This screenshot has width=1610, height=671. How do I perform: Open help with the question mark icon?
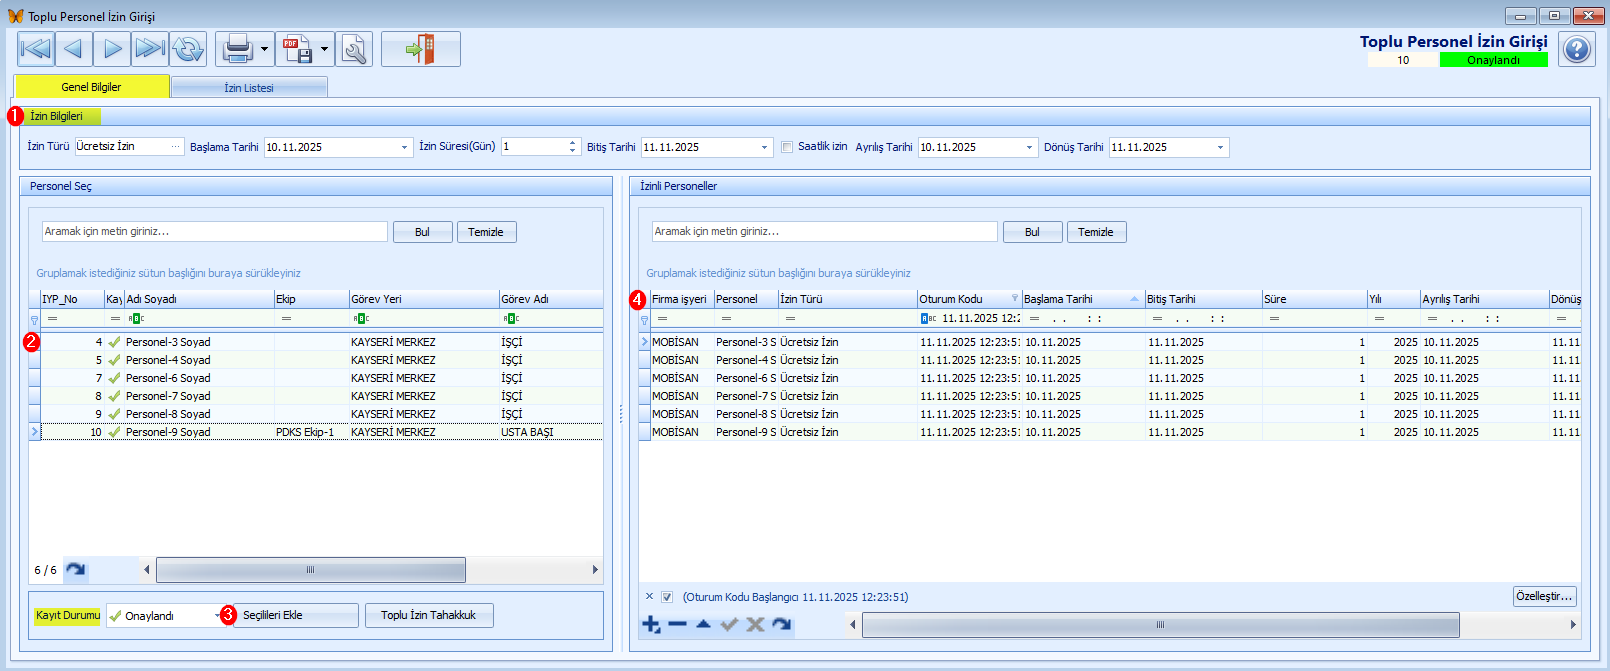point(1576,49)
